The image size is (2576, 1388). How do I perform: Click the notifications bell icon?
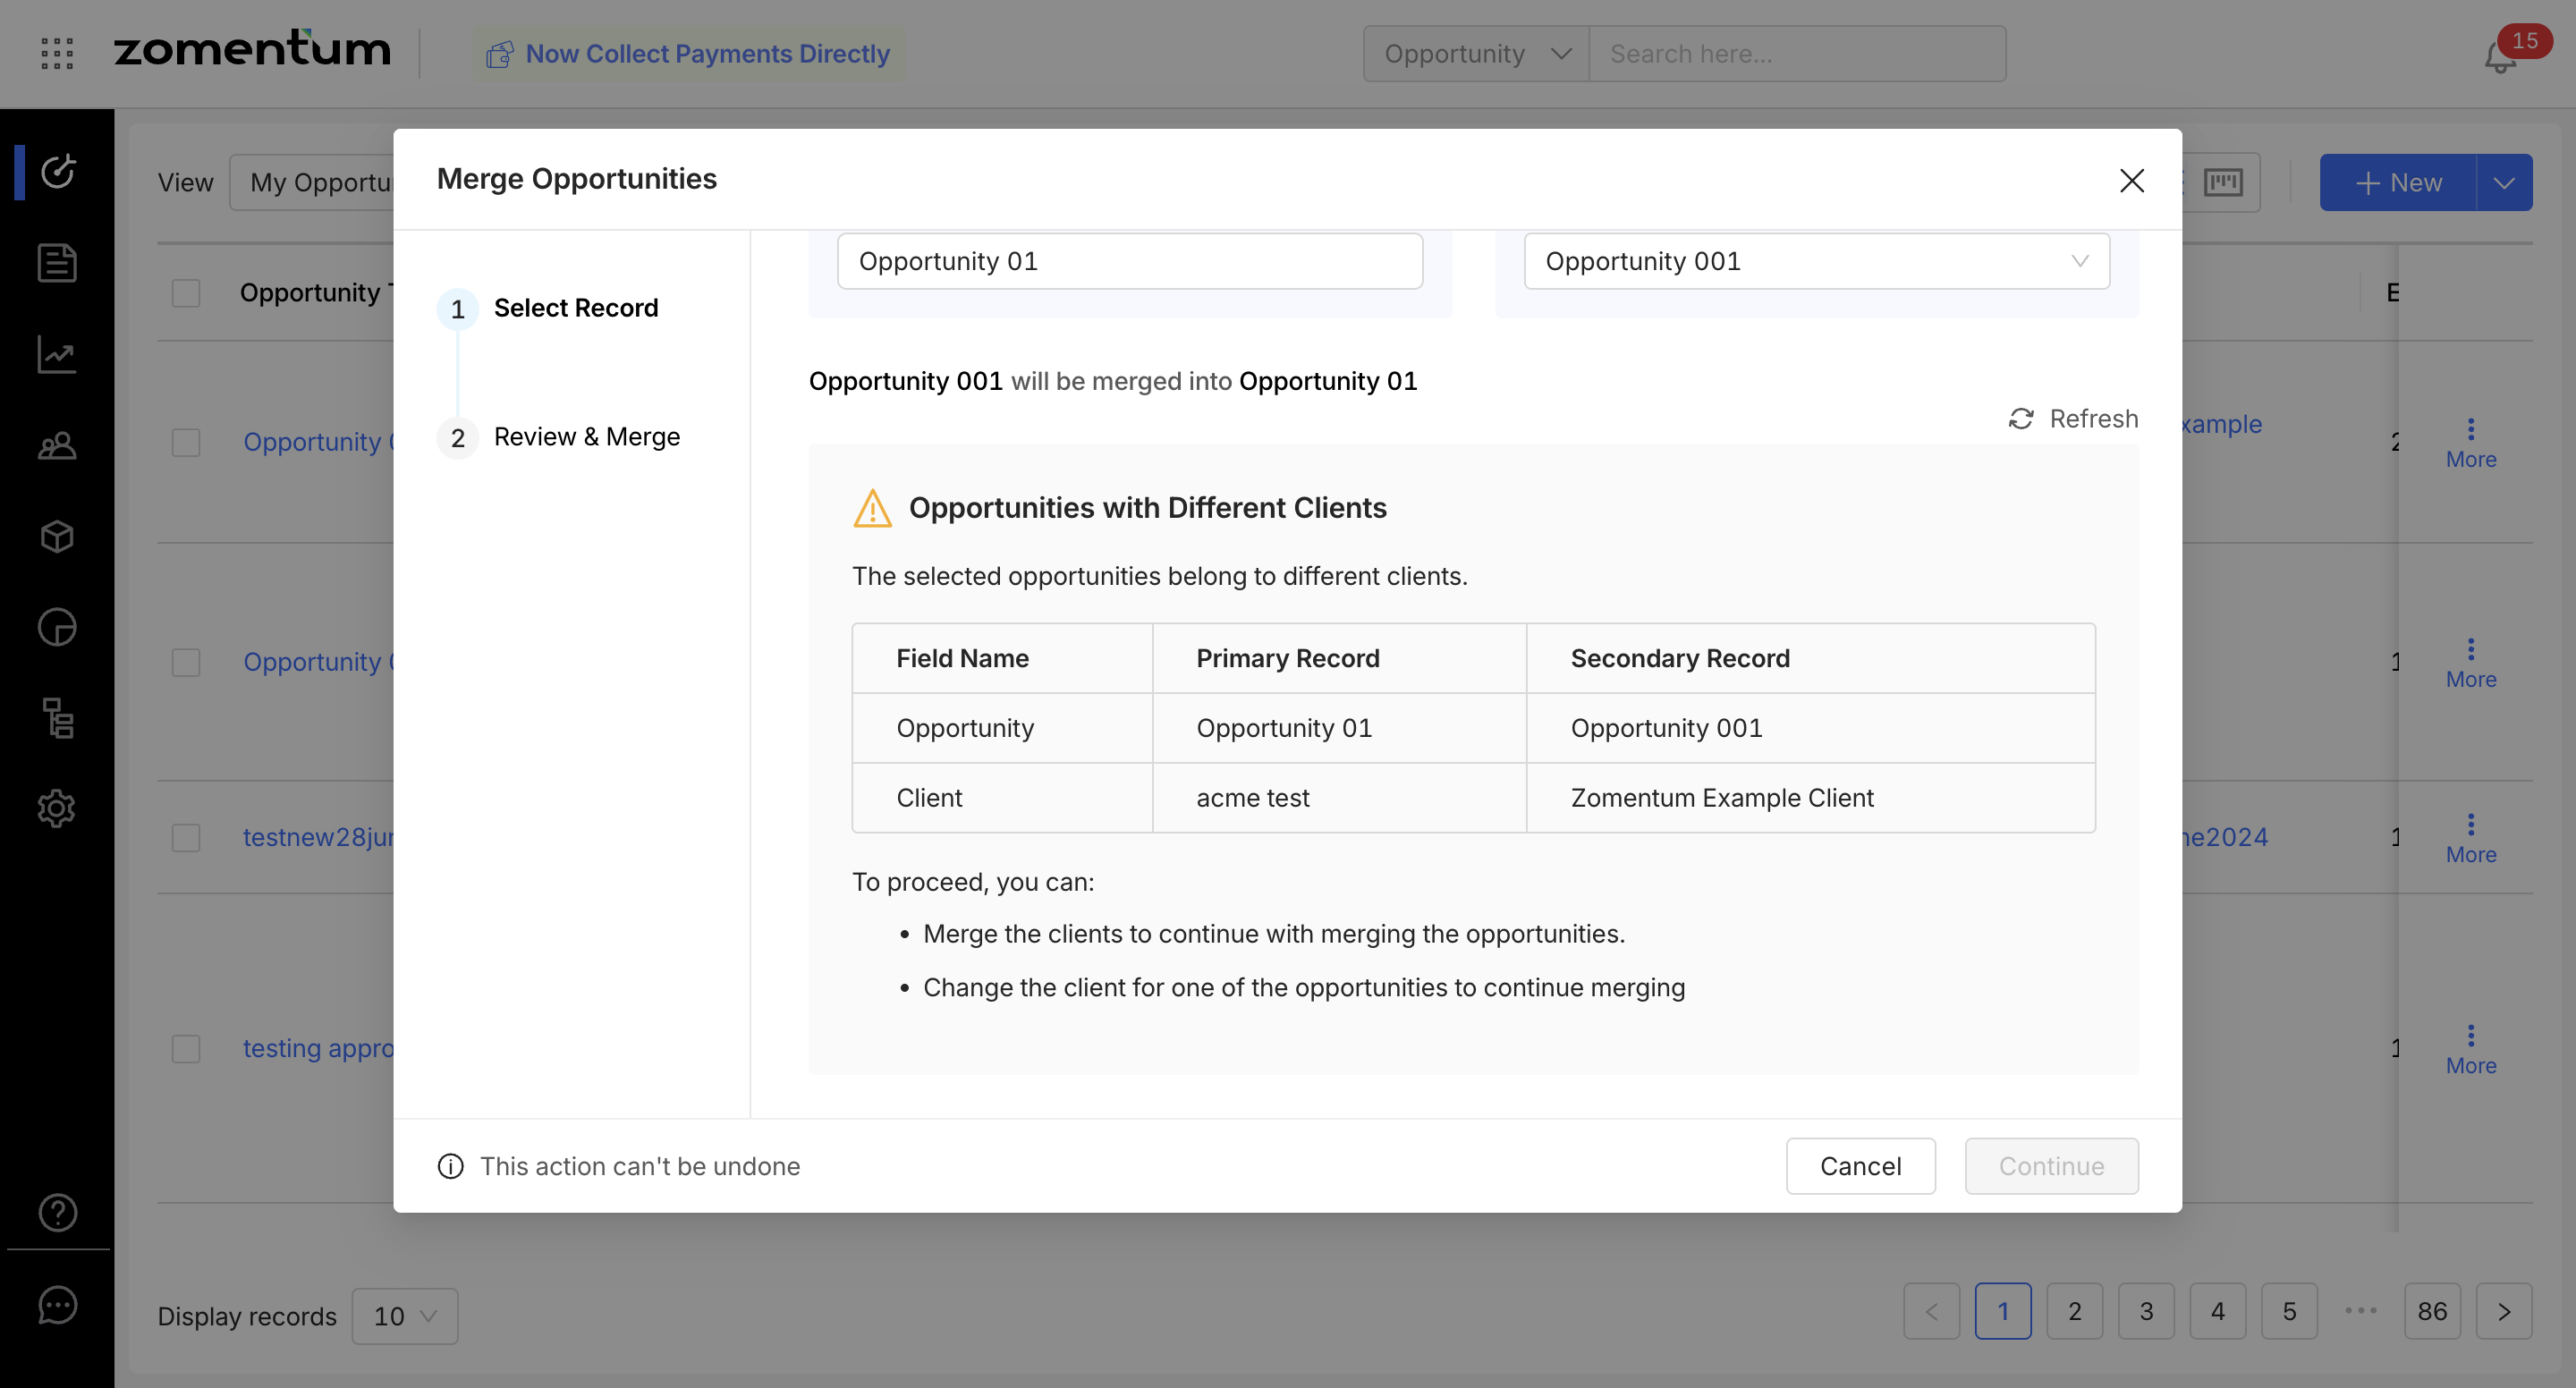[x=2500, y=58]
